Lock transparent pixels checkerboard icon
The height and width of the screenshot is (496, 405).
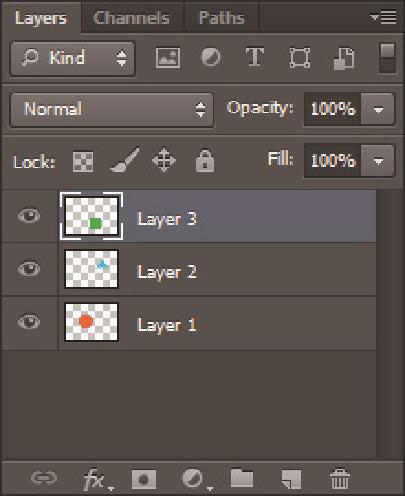click(x=83, y=162)
